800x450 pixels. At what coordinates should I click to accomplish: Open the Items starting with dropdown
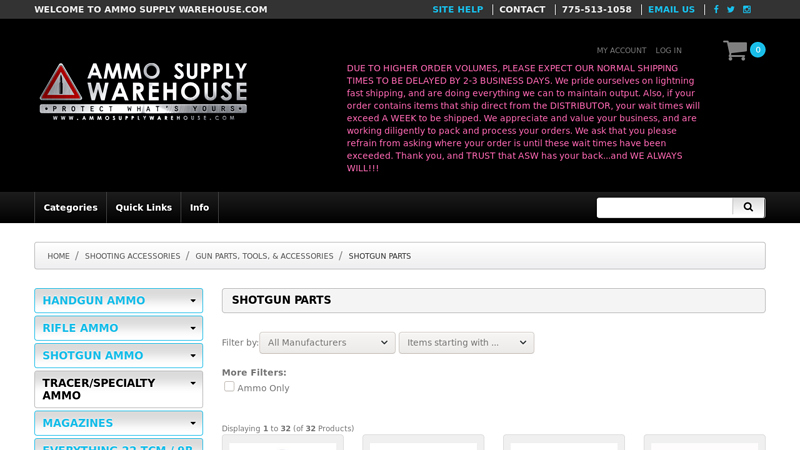click(466, 343)
